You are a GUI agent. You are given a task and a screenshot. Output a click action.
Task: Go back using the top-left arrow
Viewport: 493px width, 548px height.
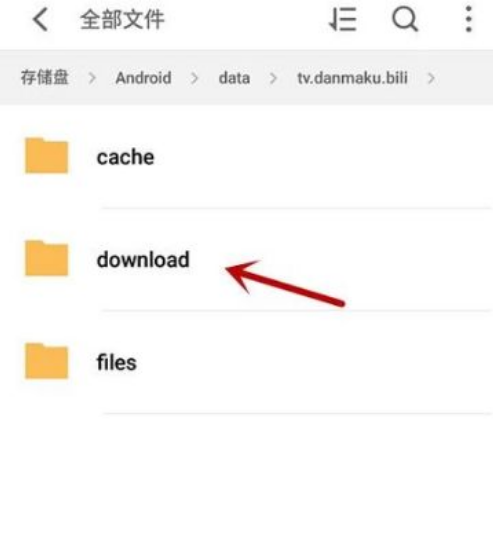pyautogui.click(x=40, y=20)
